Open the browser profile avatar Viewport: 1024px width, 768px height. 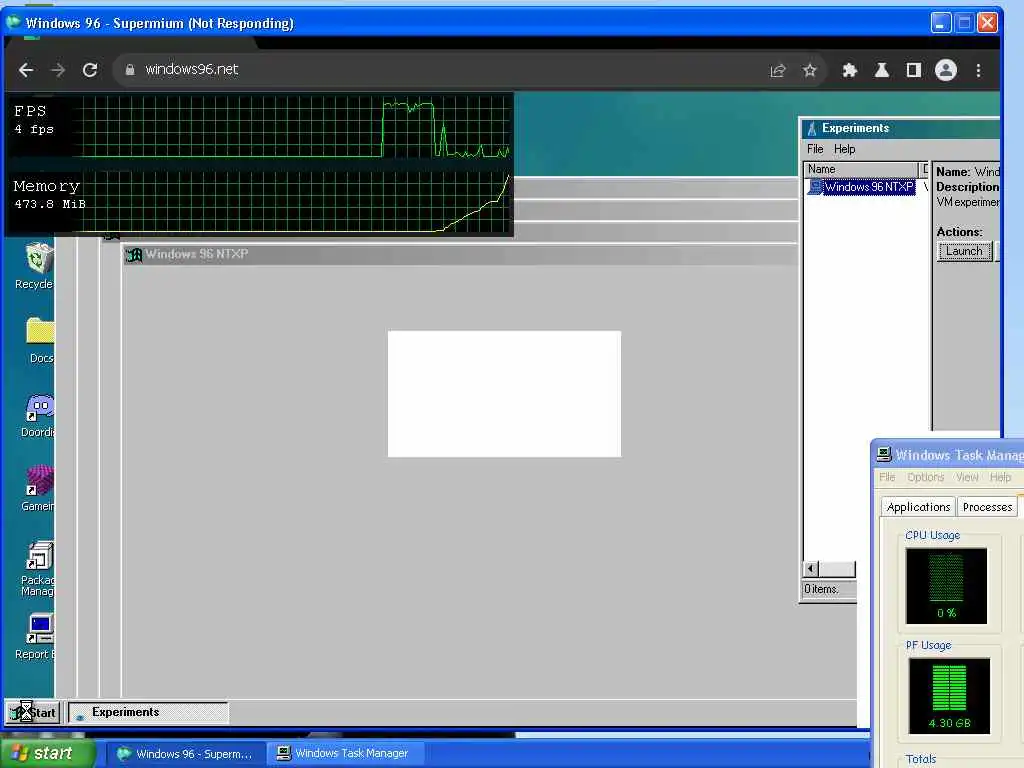[946, 70]
